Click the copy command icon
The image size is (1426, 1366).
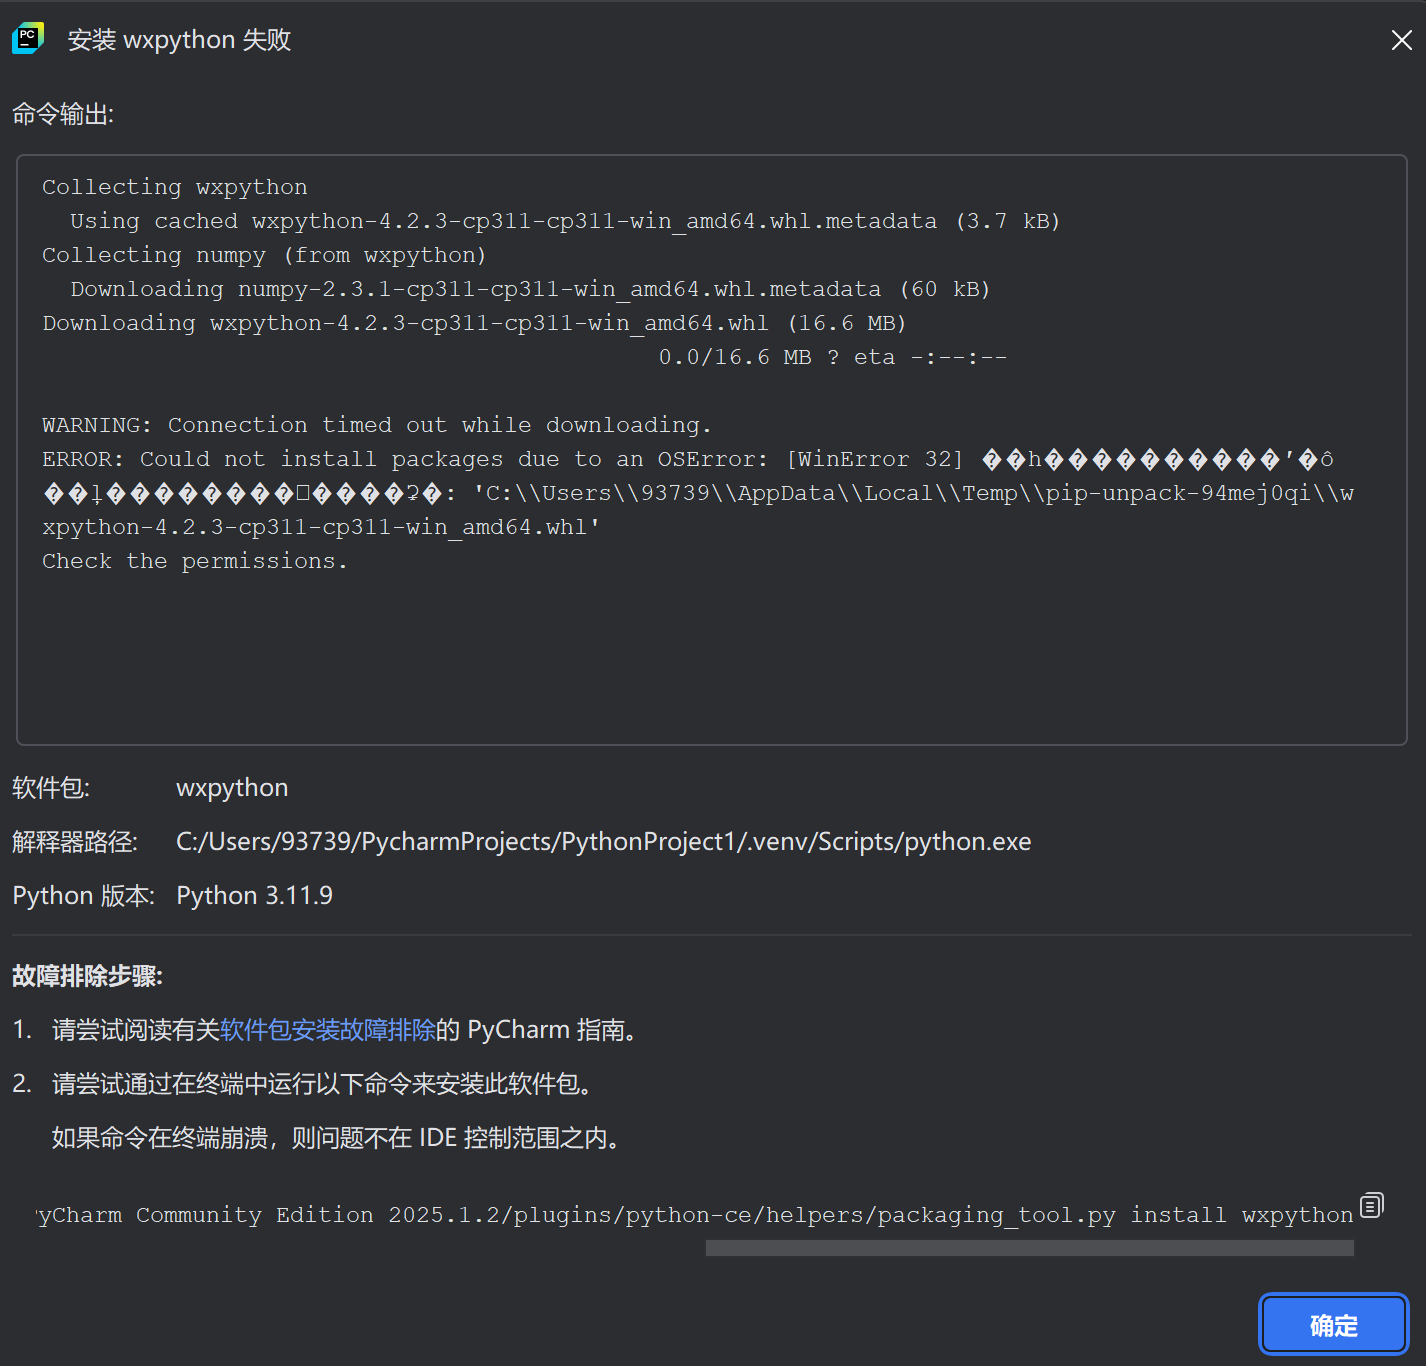coord(1371,1205)
